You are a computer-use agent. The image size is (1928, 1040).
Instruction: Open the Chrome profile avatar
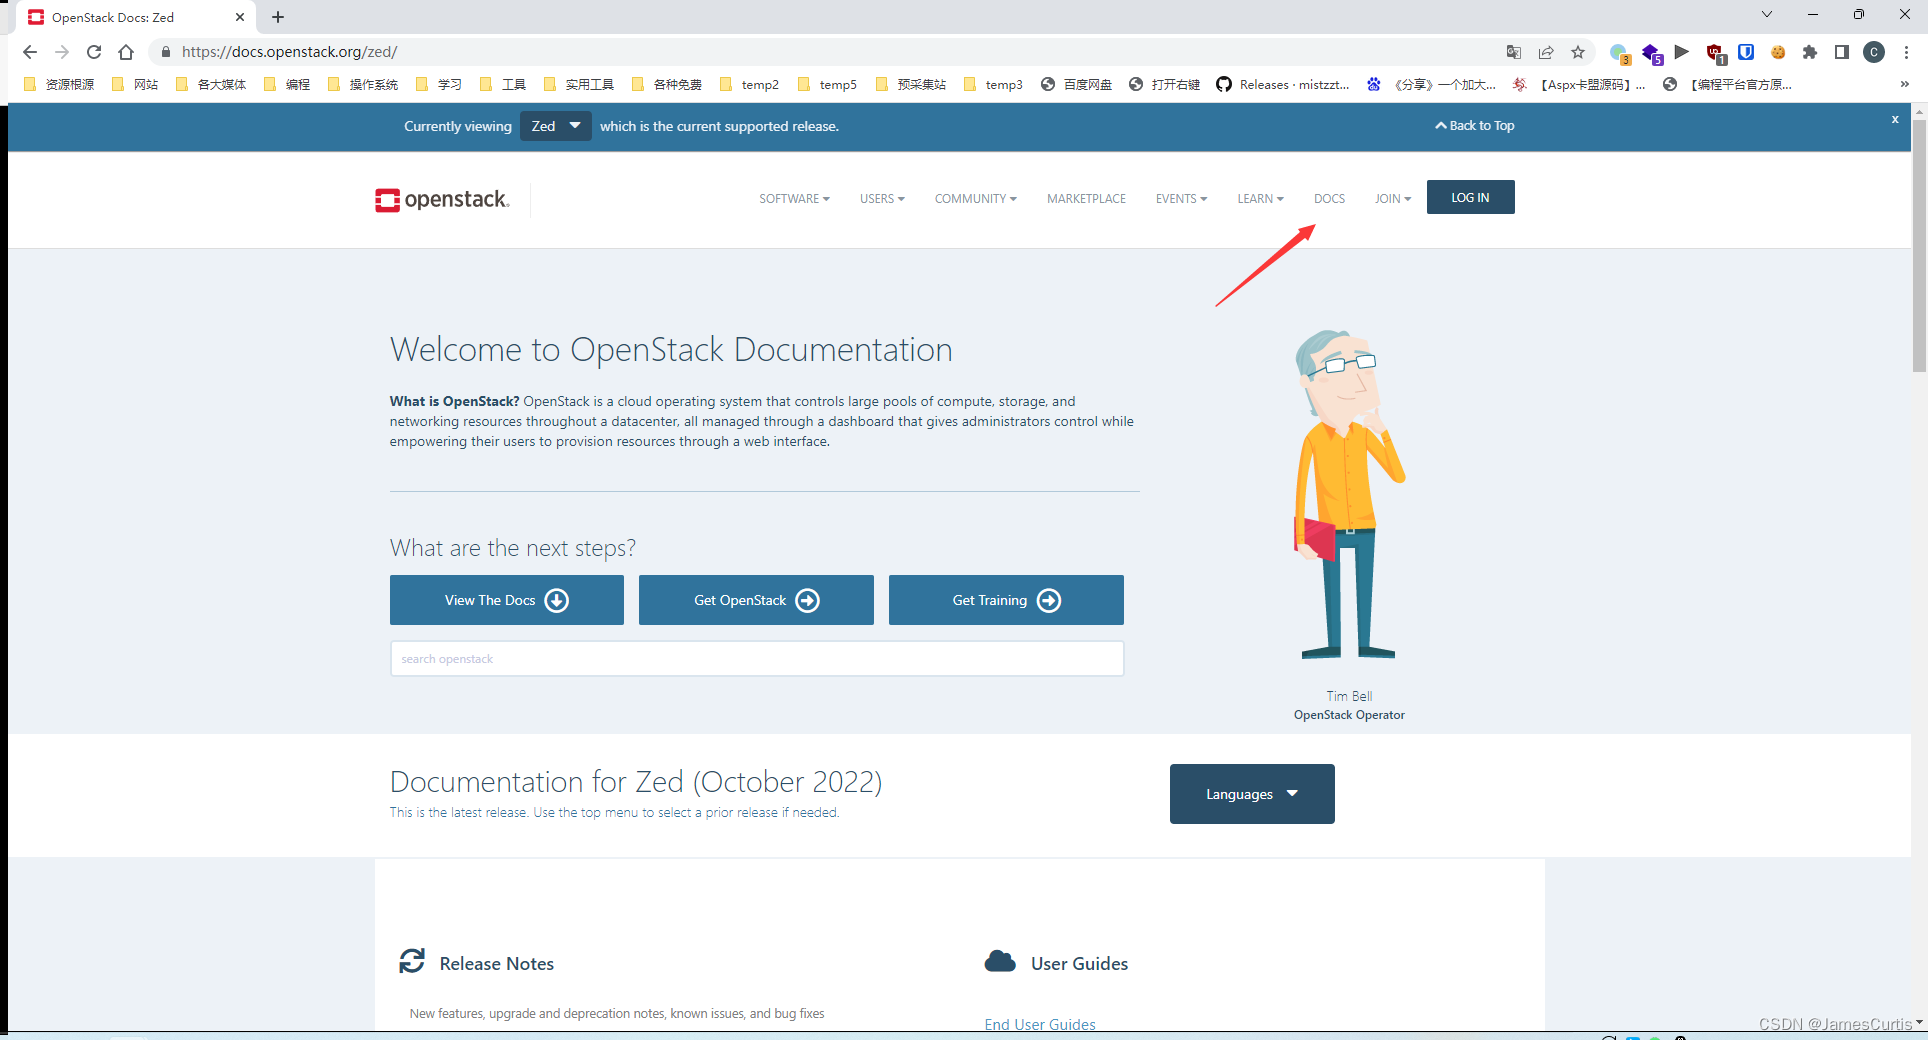(1874, 52)
